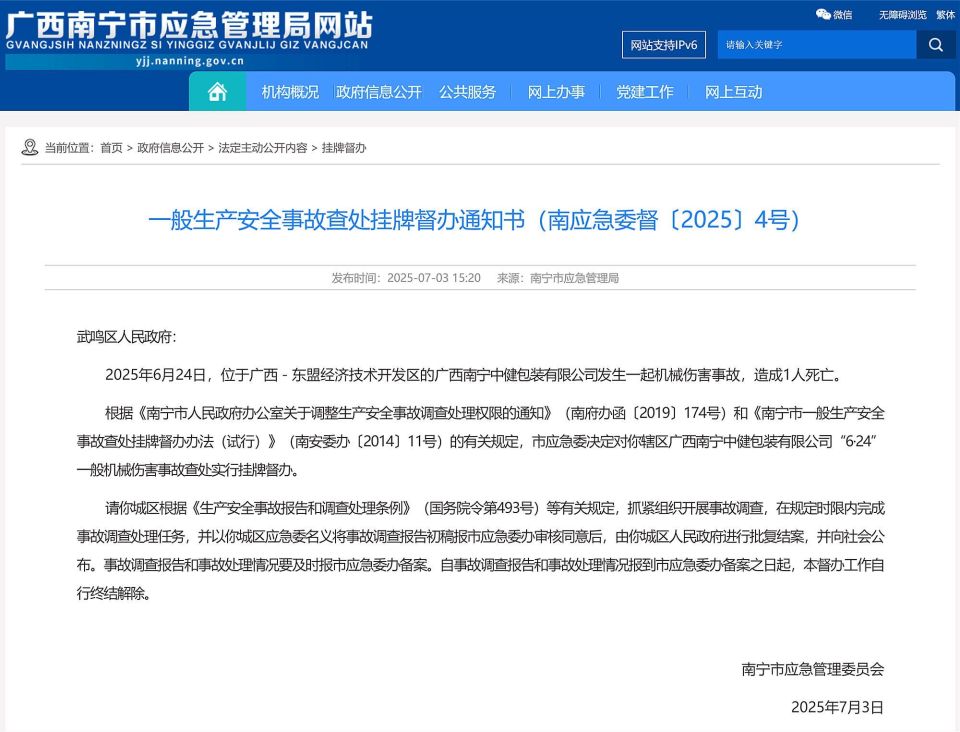
Task: Click the yjj.nanning.gov.cn URL text
Action: (x=190, y=61)
